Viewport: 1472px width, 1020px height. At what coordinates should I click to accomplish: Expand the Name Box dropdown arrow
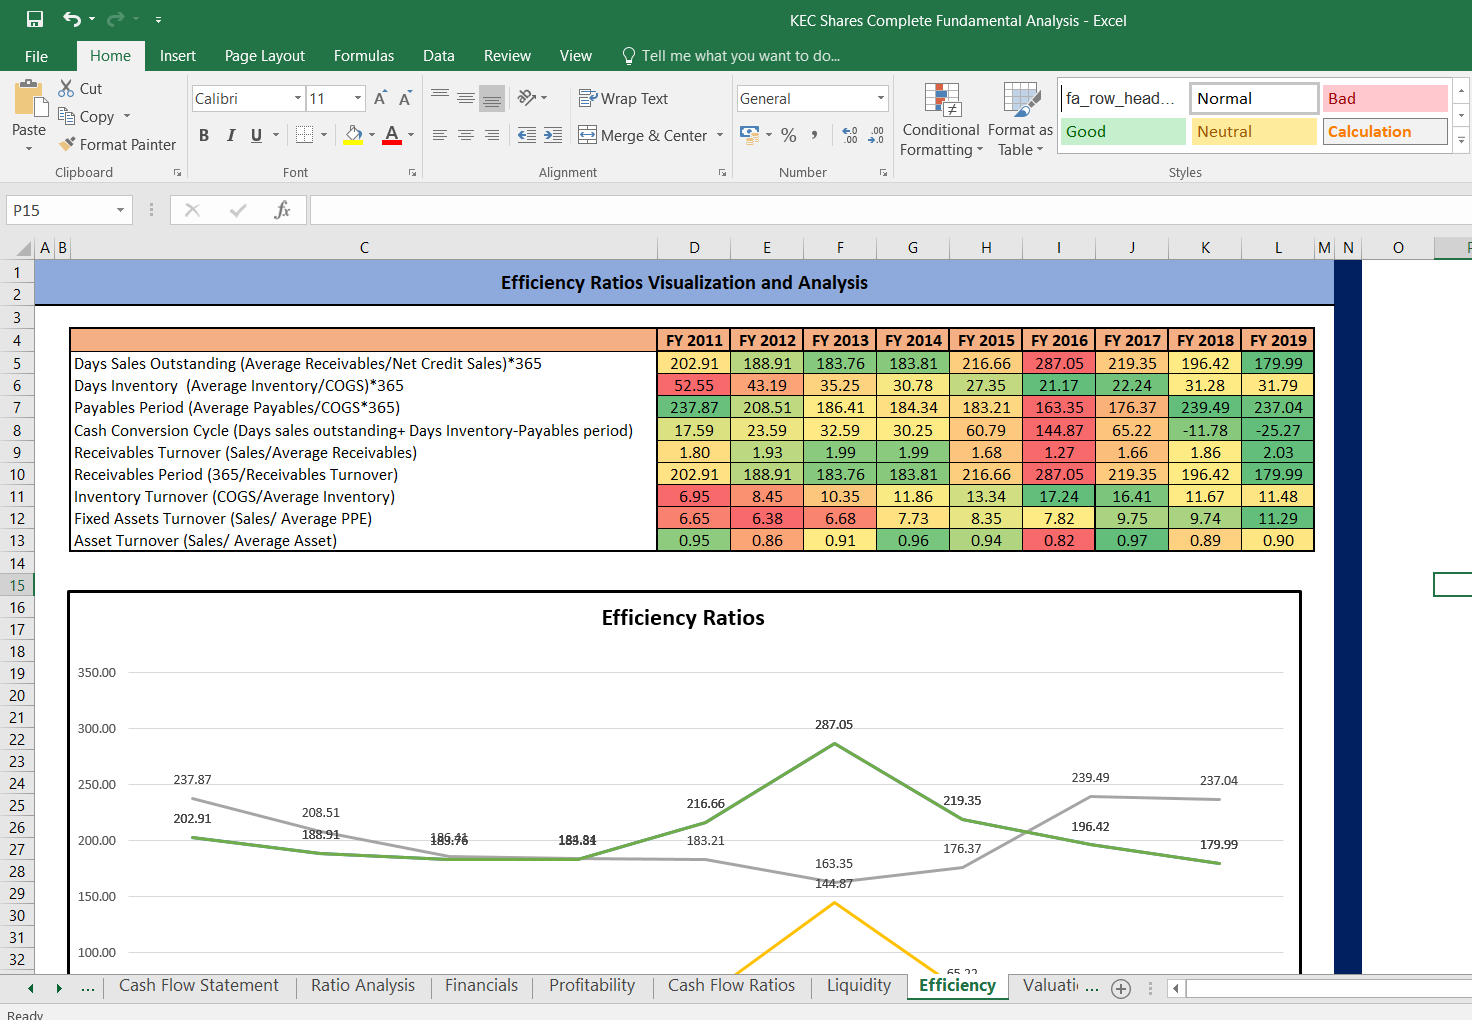point(120,210)
